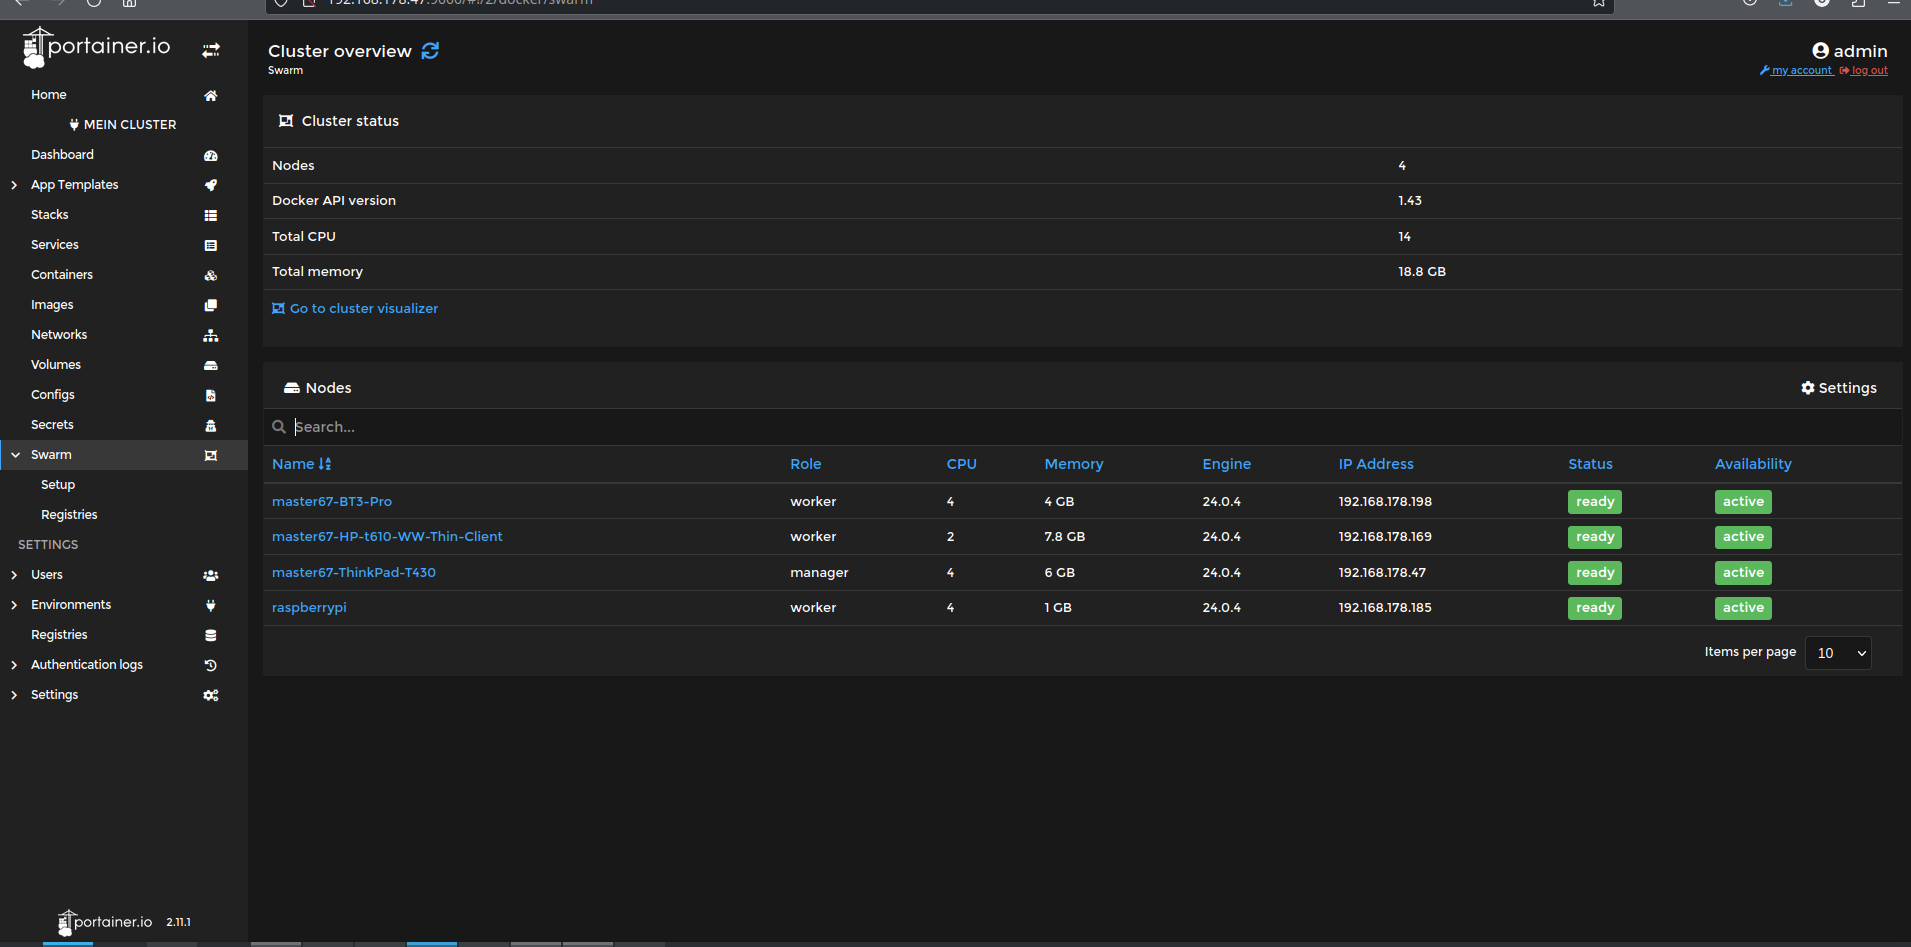The width and height of the screenshot is (1911, 947).
Task: Refresh the cluster overview with the sync icon
Action: pos(430,51)
